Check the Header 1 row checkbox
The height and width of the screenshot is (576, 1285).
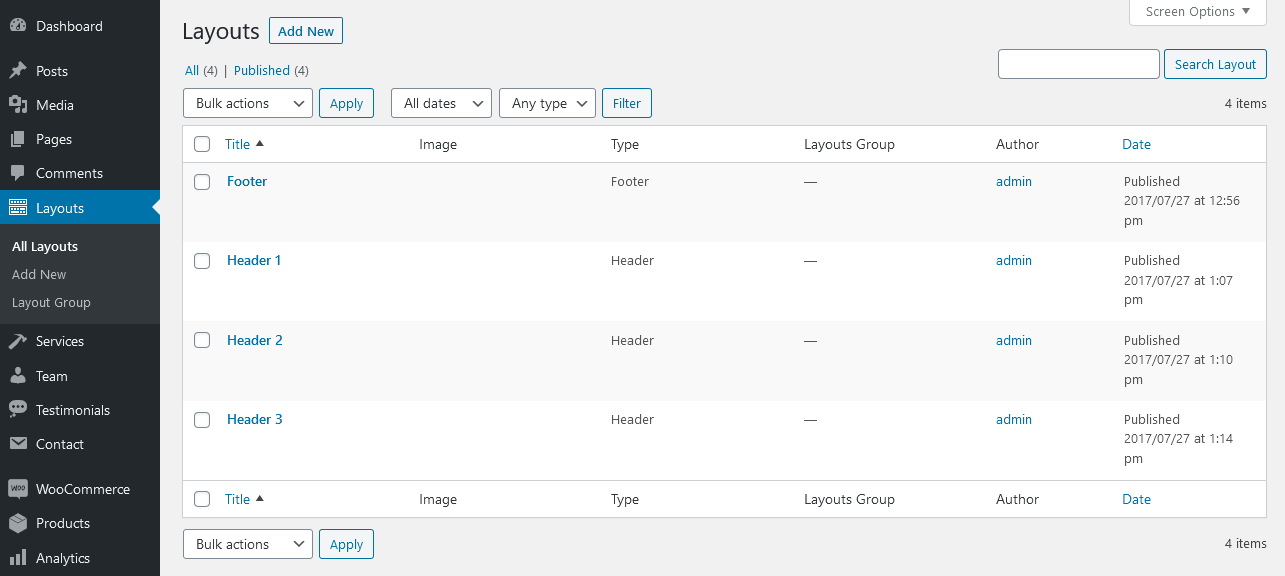tap(202, 261)
